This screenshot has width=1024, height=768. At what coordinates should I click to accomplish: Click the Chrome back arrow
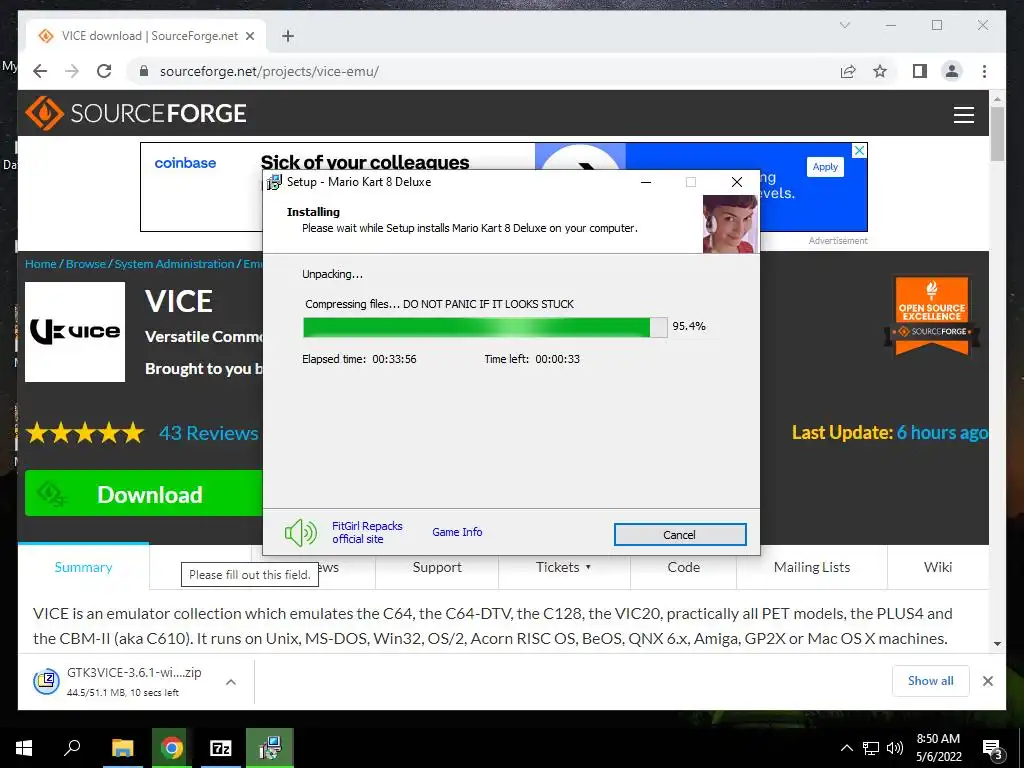(40, 71)
